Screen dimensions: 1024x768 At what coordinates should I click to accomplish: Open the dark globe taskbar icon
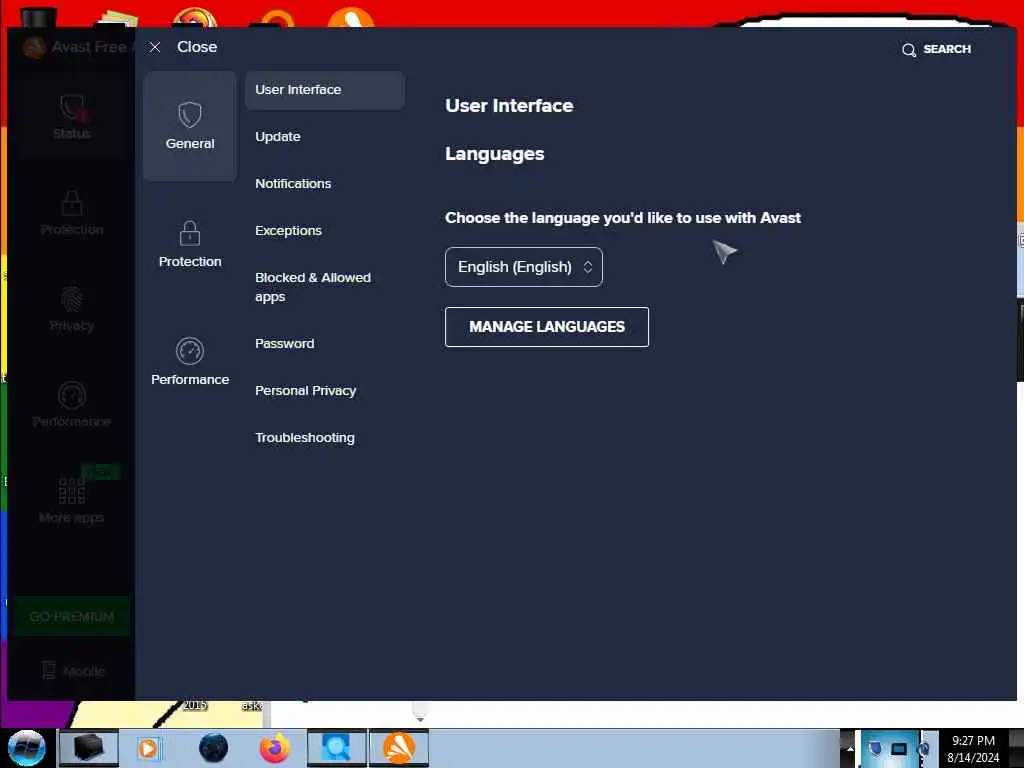pos(214,748)
